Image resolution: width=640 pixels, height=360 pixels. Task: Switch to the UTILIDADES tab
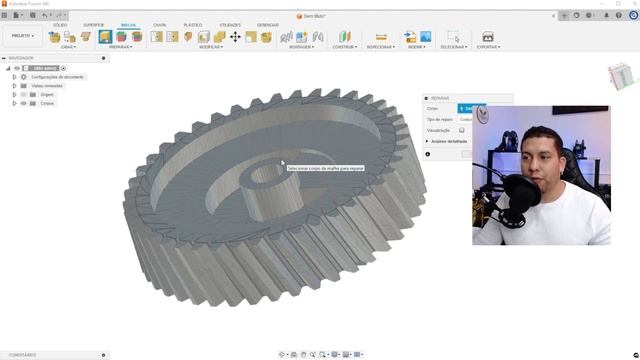coord(230,25)
